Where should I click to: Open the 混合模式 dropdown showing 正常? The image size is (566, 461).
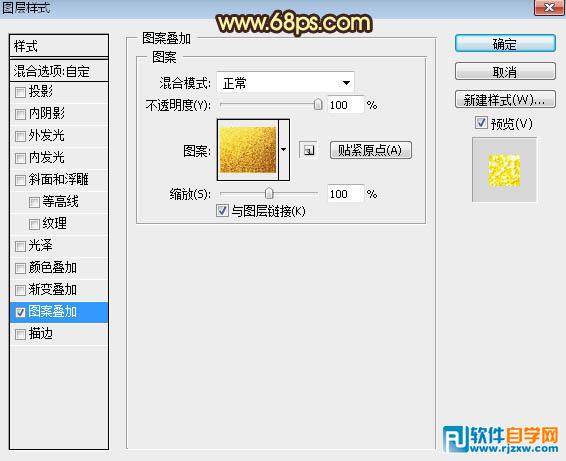285,83
